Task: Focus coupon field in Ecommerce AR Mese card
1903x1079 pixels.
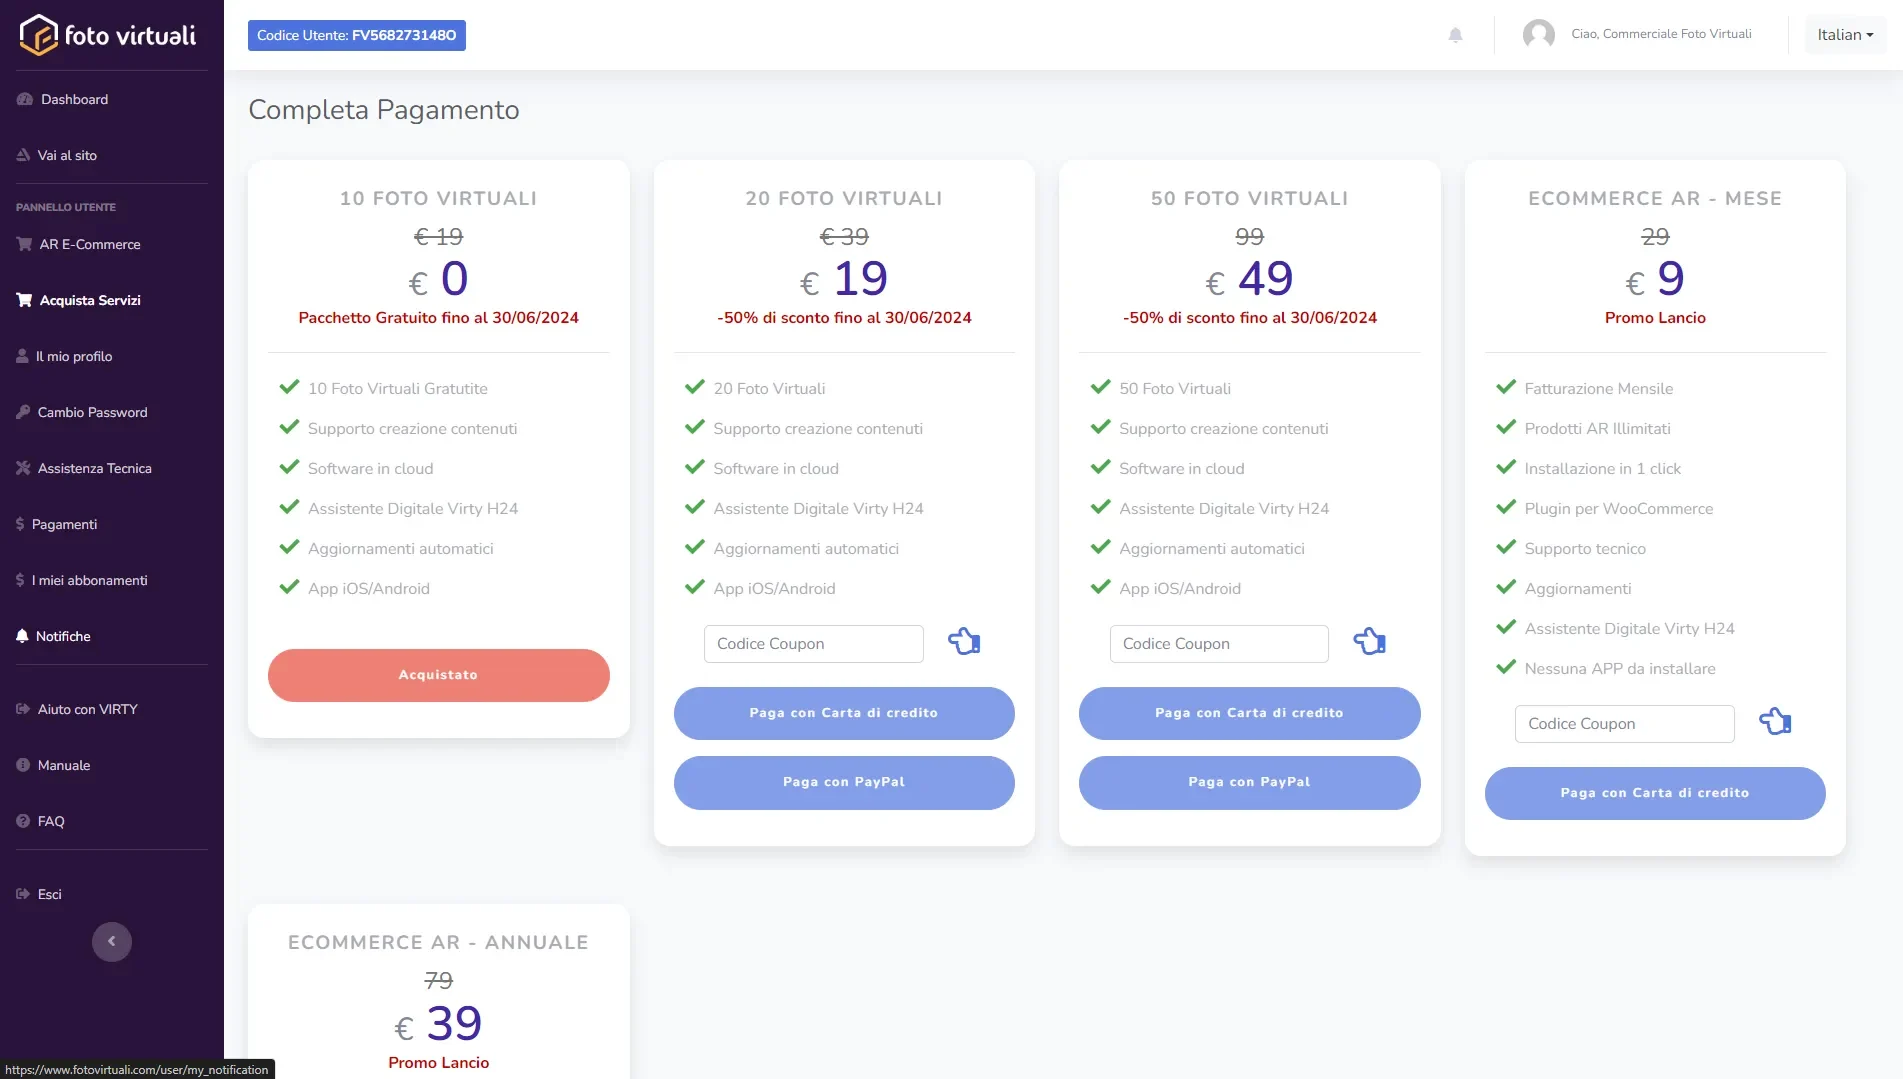Action: [x=1624, y=724]
